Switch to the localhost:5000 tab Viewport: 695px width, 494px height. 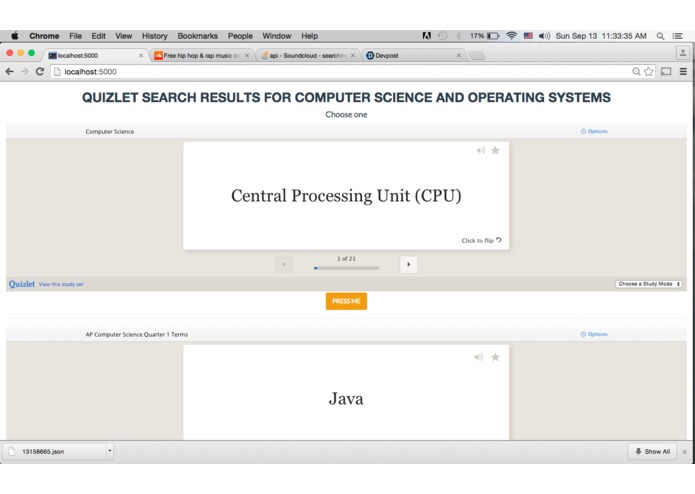93,55
